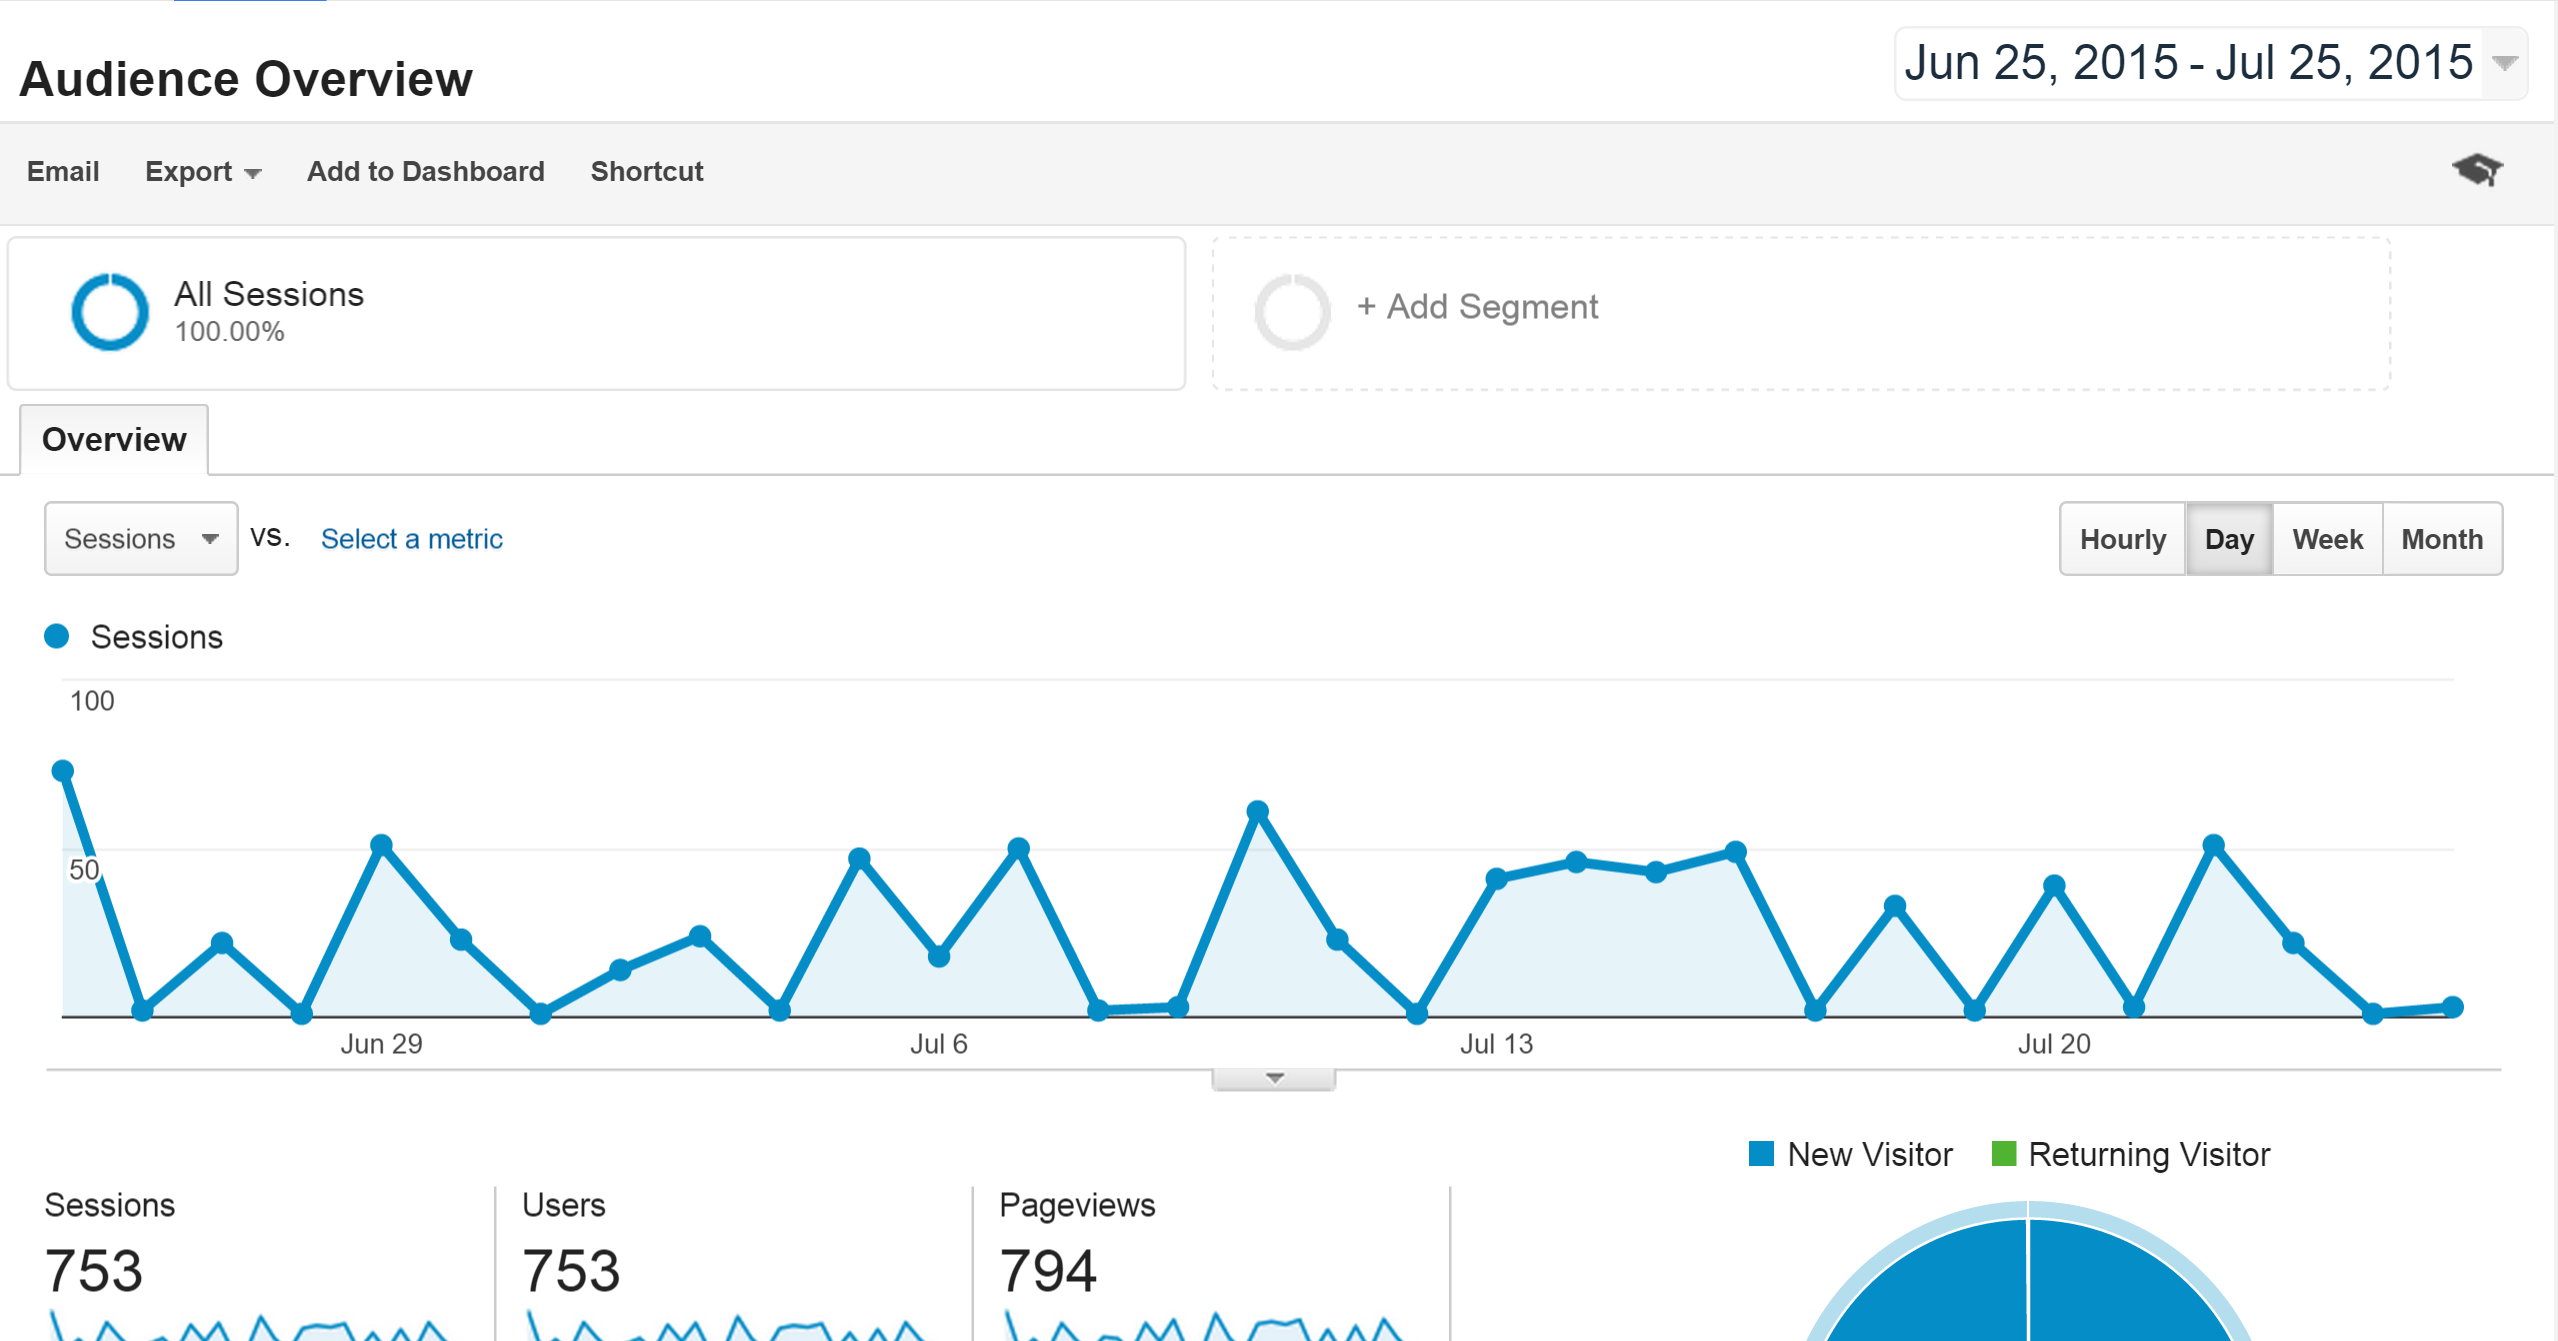
Task: Click the New Visitor blue legend square
Action: click(1761, 1154)
